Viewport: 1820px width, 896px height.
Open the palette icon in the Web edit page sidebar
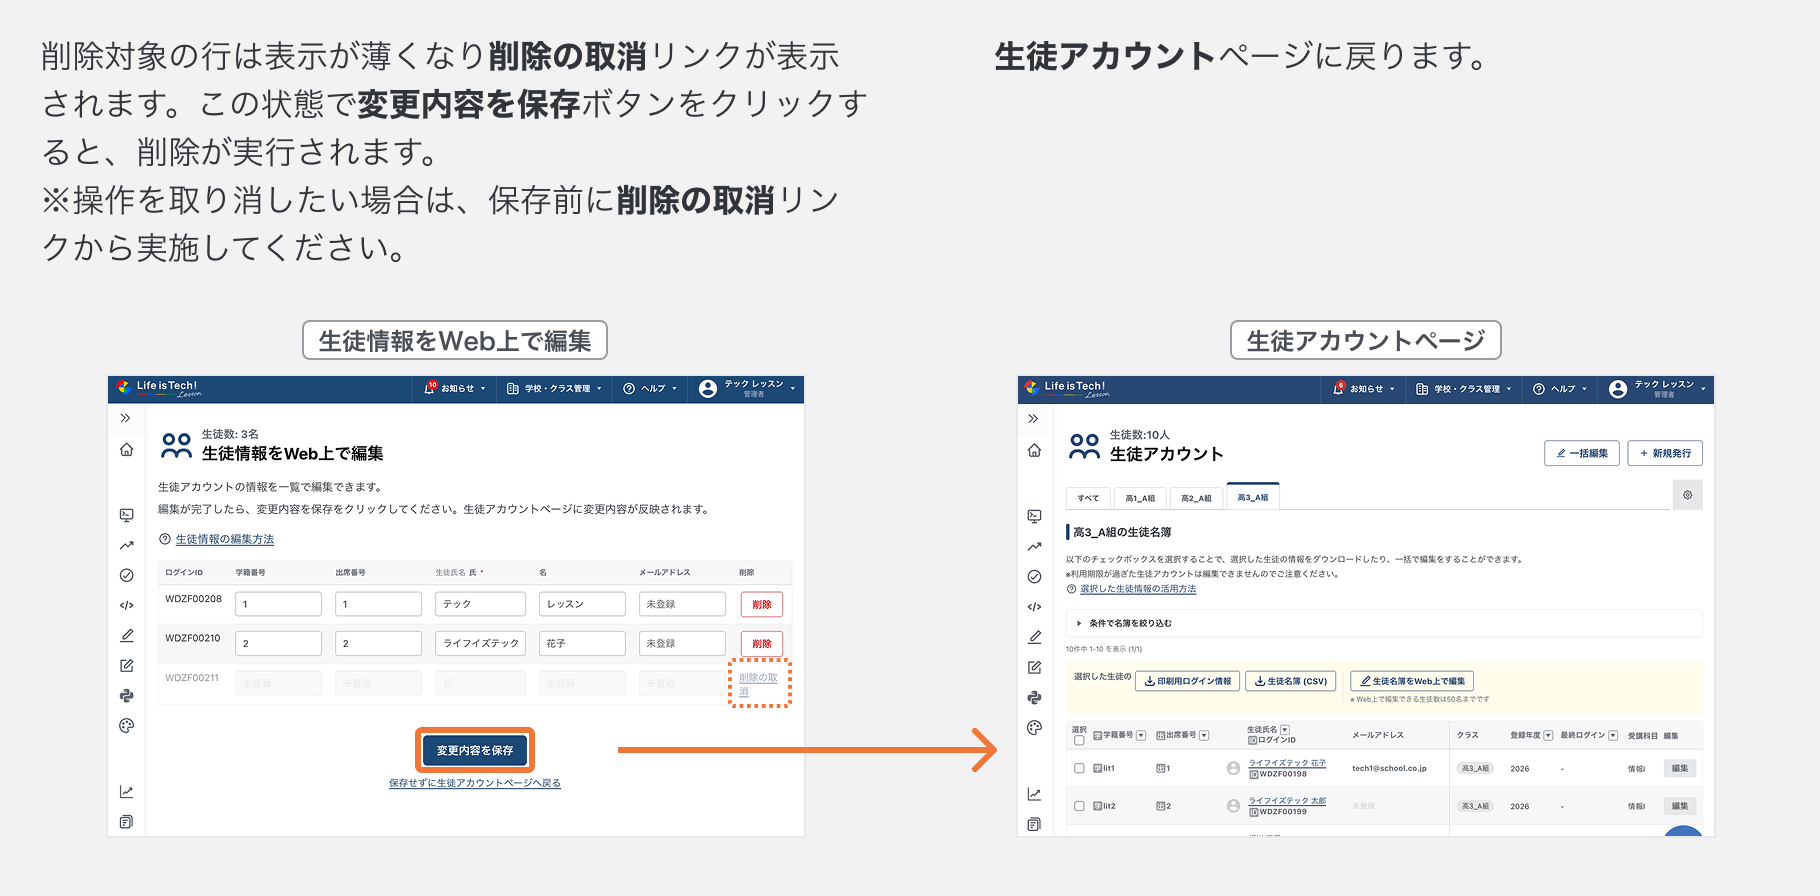click(126, 726)
